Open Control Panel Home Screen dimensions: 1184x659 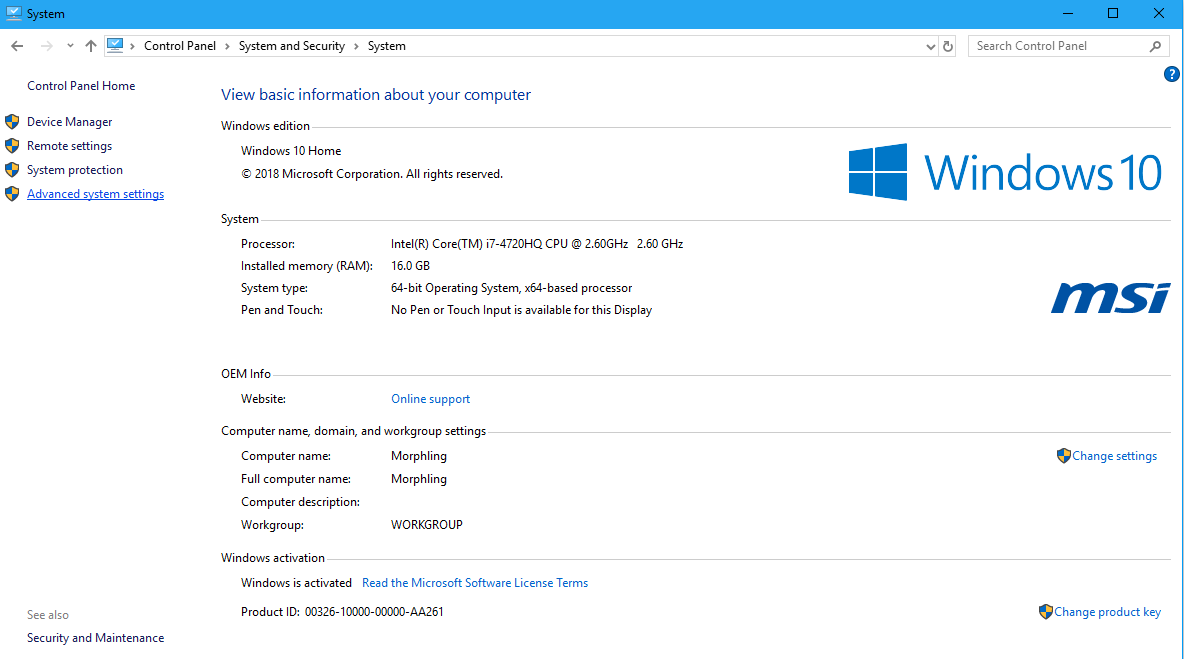coord(81,86)
